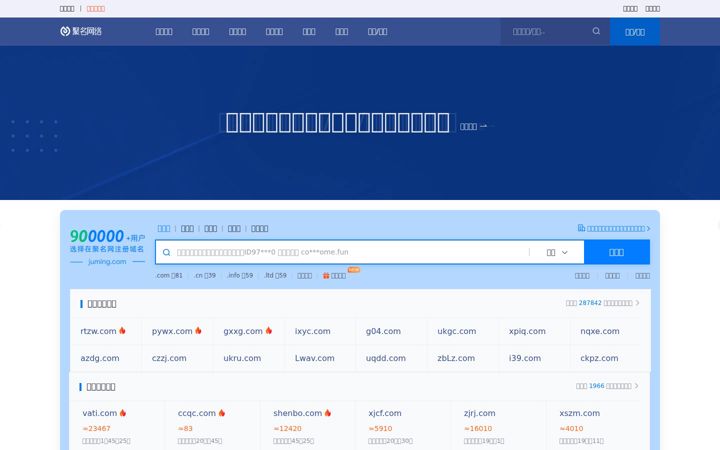The width and height of the screenshot is (720, 450).
Task: Click the blue button at the navbar's right end
Action: click(635, 32)
